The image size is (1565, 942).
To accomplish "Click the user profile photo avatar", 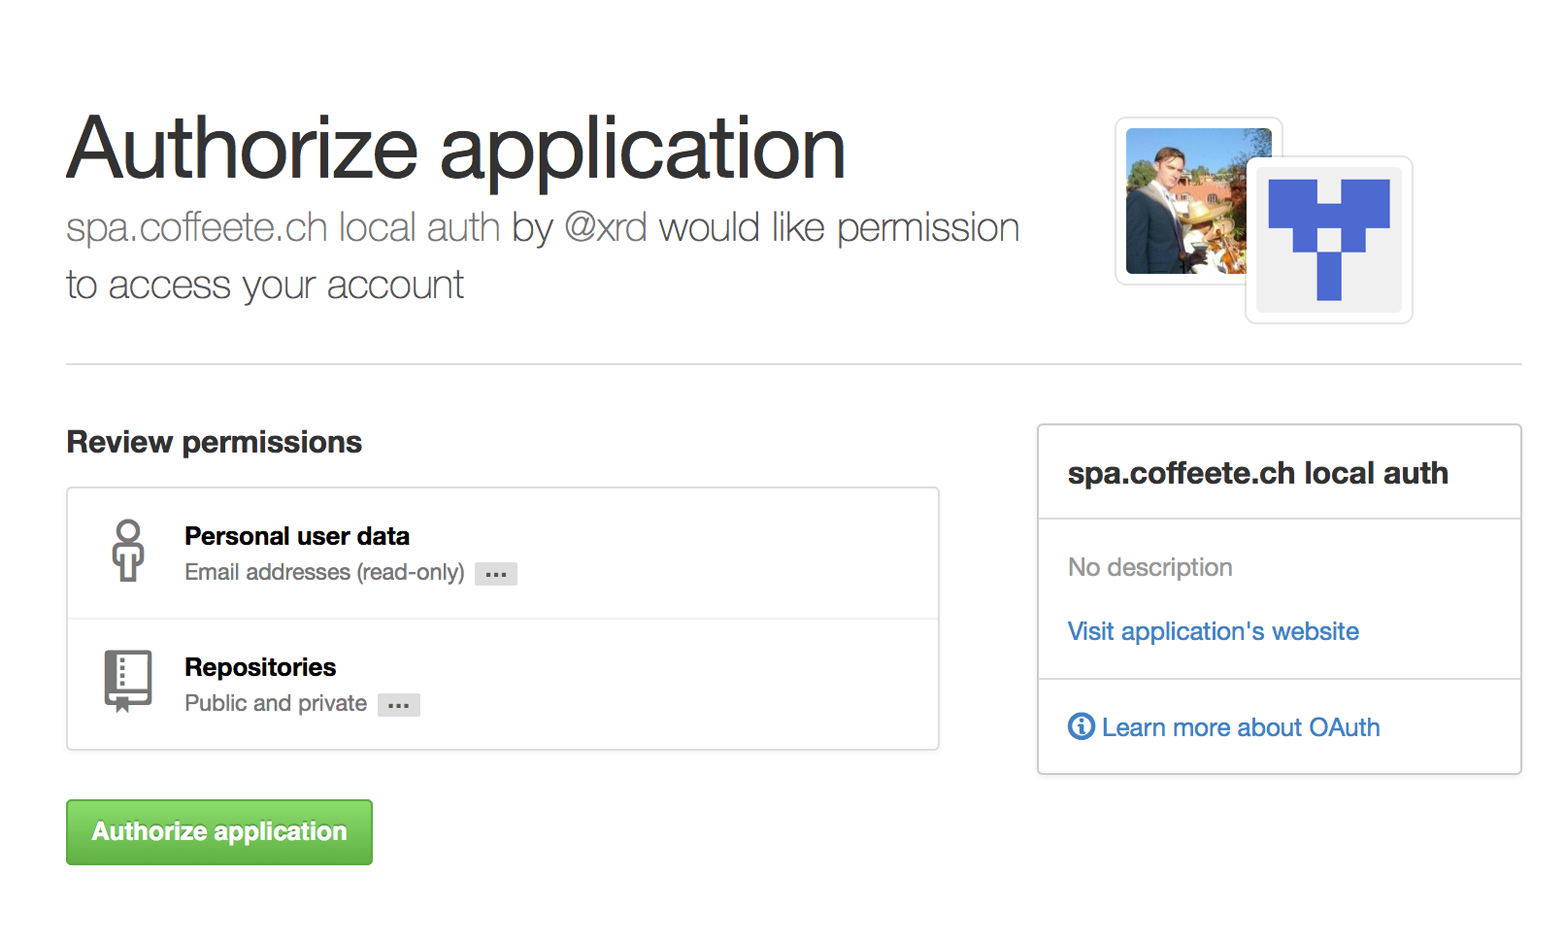I will 1185,200.
